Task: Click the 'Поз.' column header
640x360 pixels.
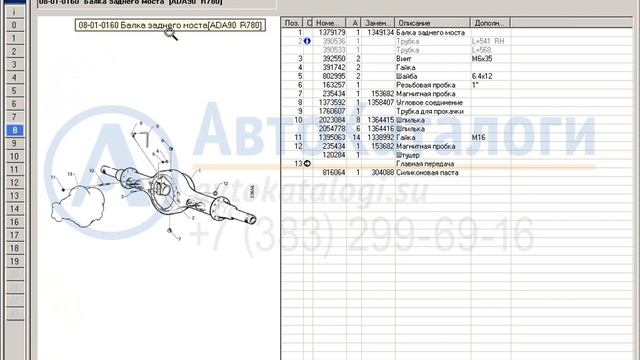Action: 292,23
